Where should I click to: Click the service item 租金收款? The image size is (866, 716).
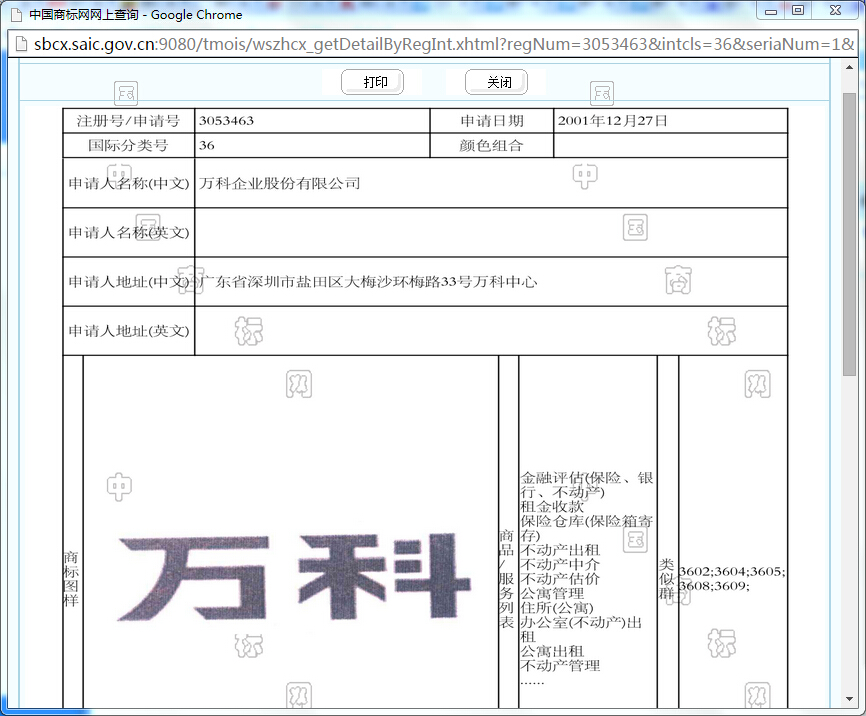pyautogui.click(x=552, y=507)
